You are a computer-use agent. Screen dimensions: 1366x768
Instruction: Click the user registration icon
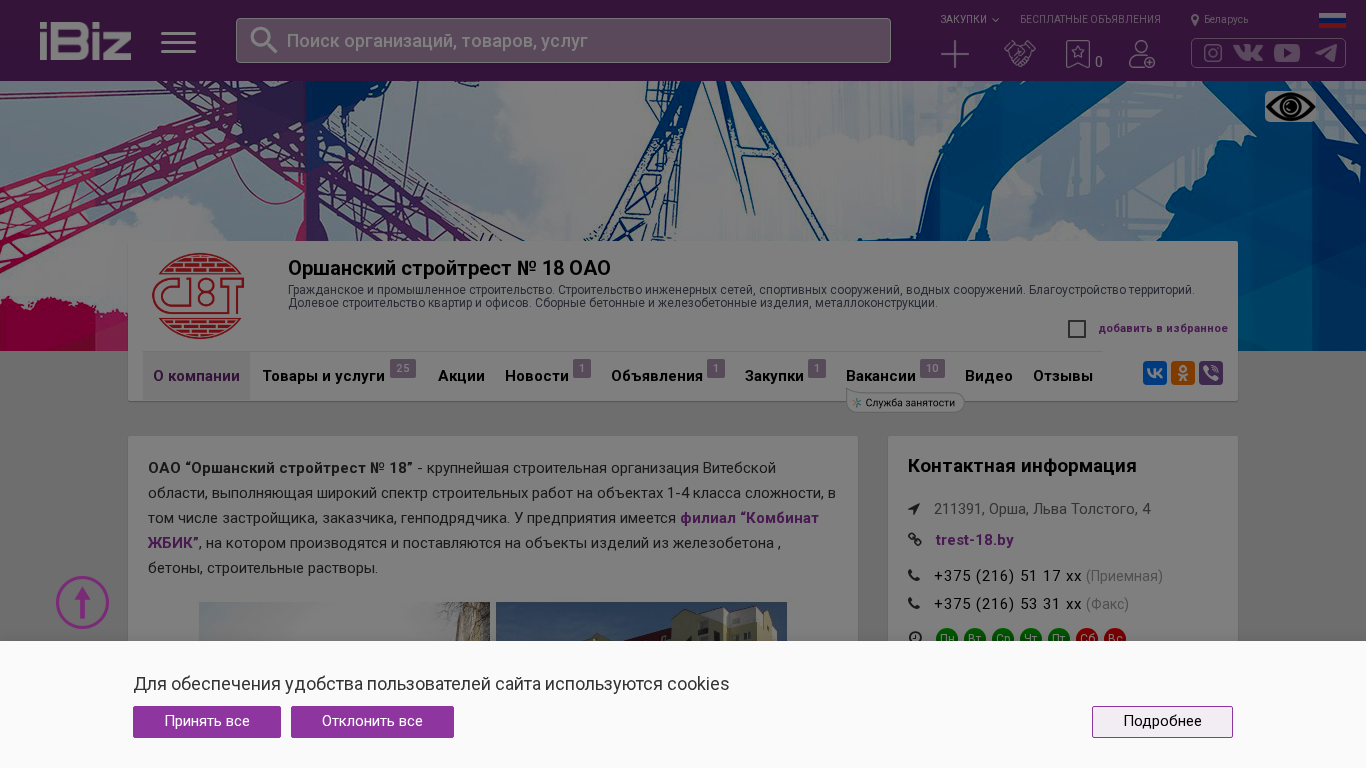[1142, 54]
